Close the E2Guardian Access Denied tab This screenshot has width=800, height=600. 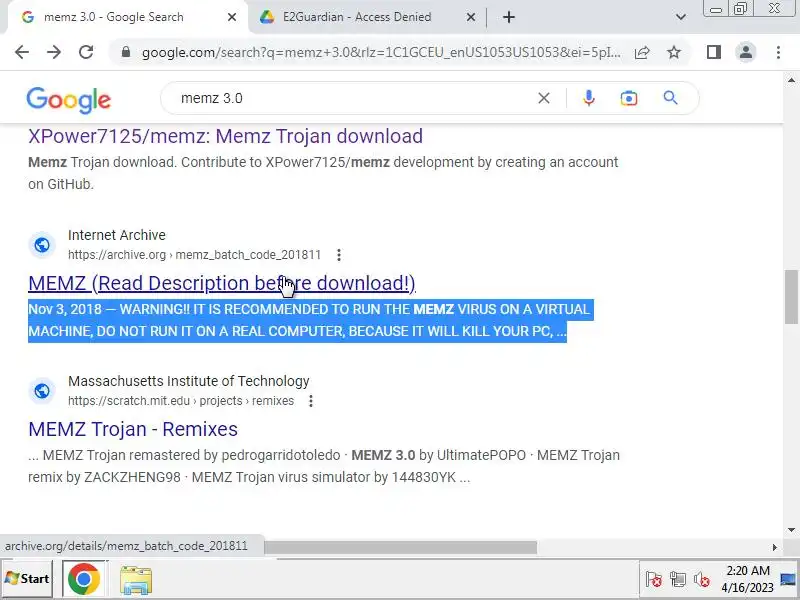tap(471, 17)
